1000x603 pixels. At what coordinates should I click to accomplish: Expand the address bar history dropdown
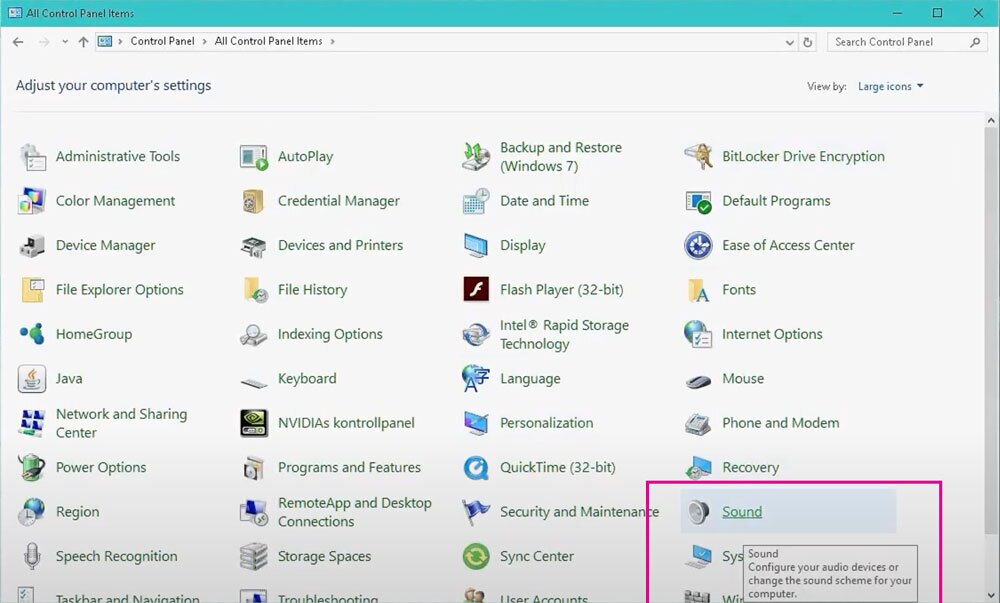790,42
